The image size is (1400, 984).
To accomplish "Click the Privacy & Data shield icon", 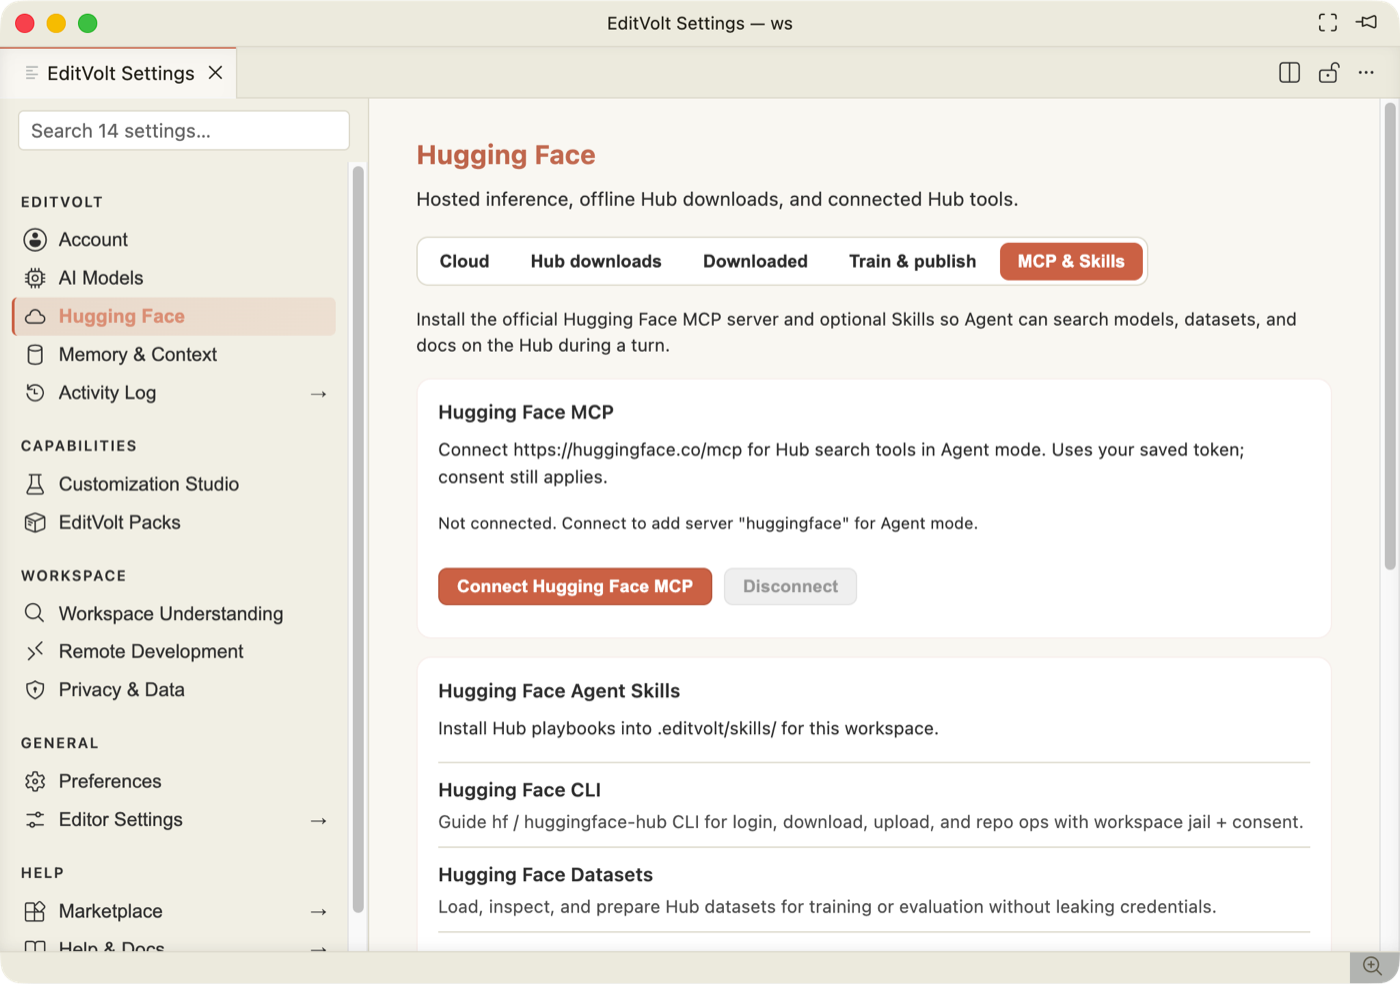I will [x=35, y=690].
